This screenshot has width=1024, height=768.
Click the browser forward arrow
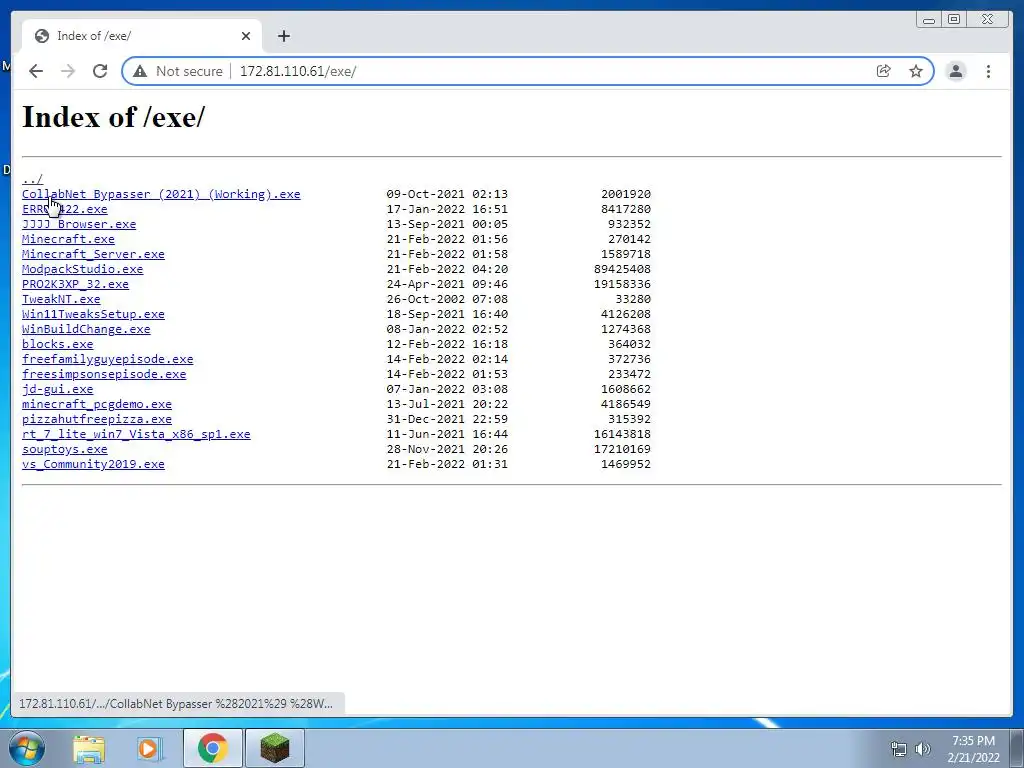(x=68, y=71)
